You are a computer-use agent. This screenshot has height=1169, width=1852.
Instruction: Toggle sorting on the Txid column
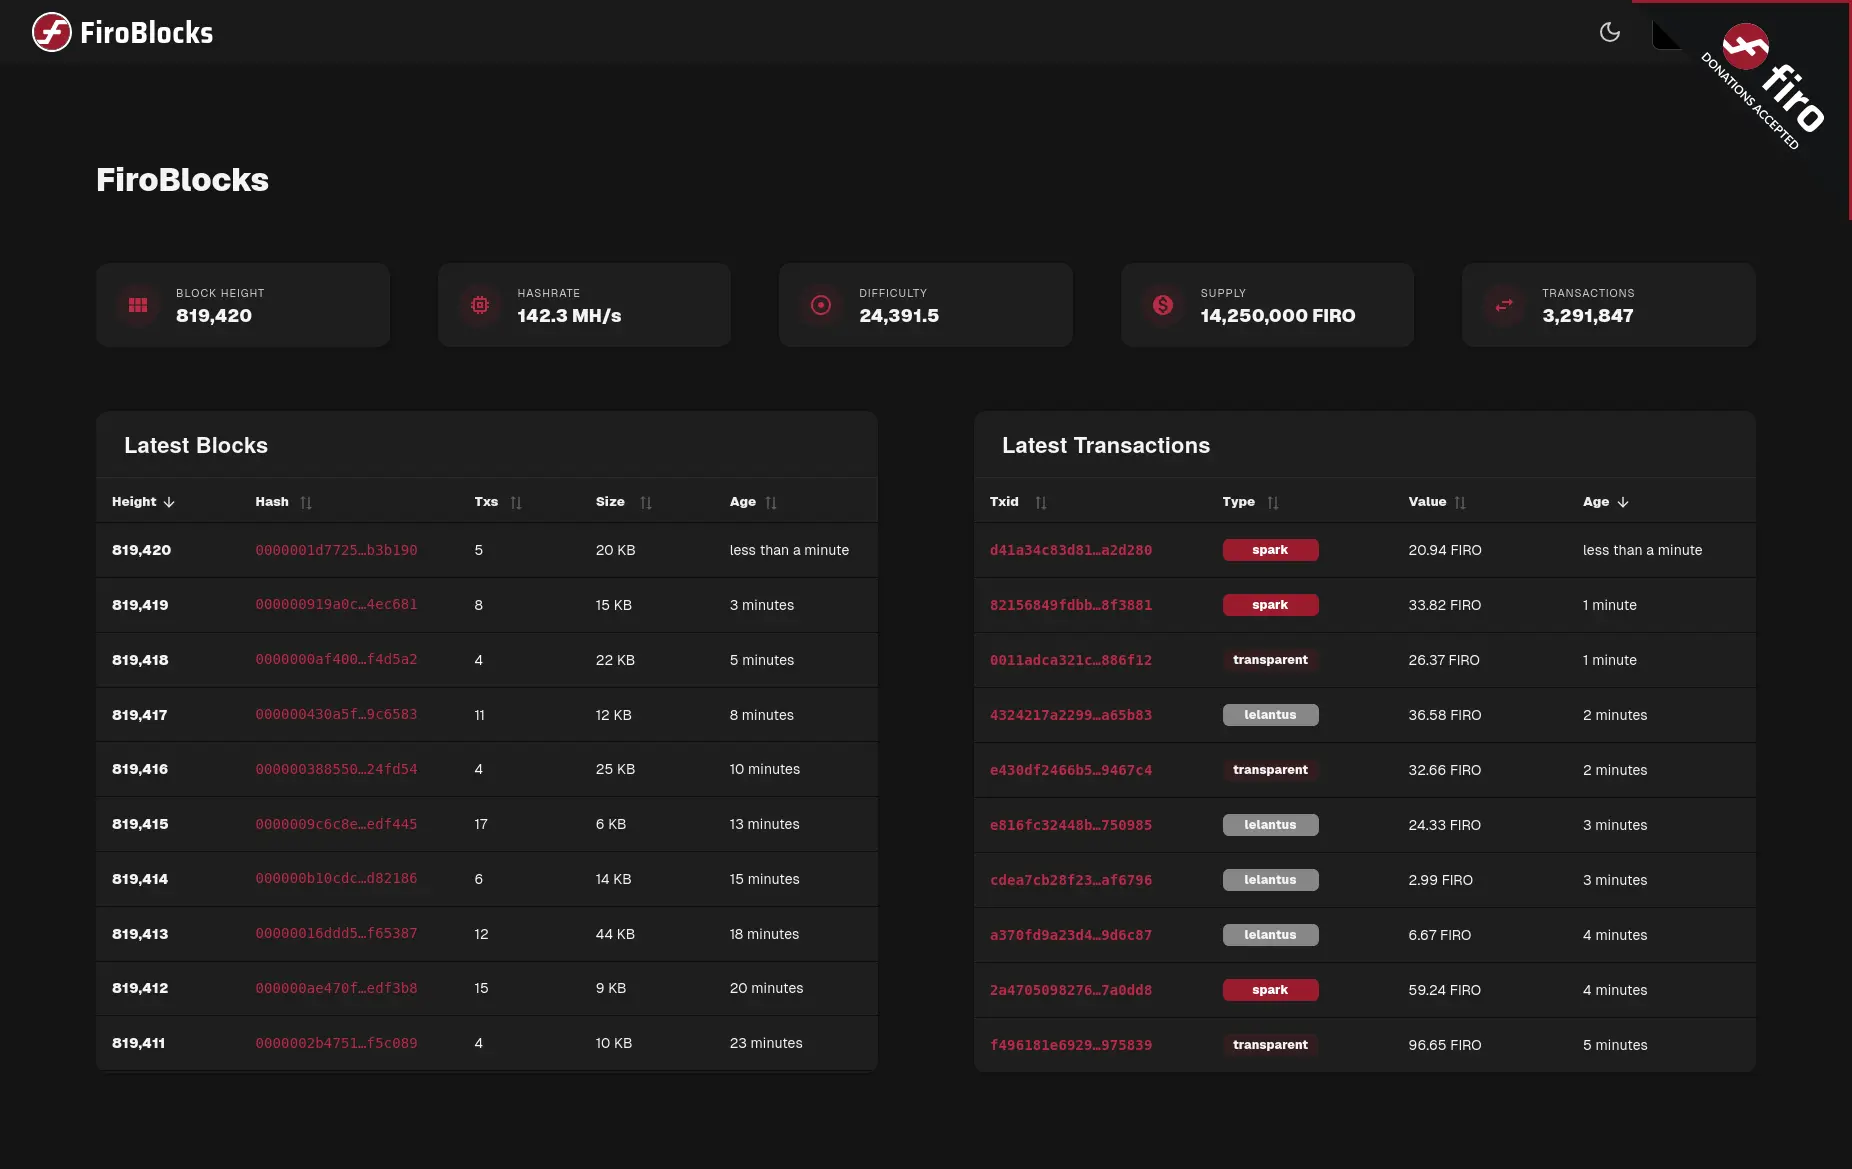(x=1017, y=501)
